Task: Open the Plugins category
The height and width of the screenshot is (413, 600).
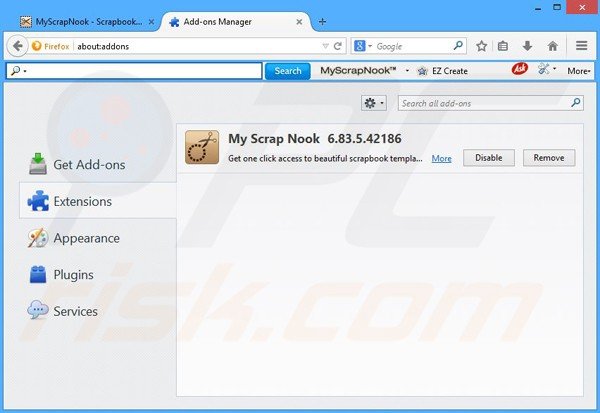Action: [61, 275]
